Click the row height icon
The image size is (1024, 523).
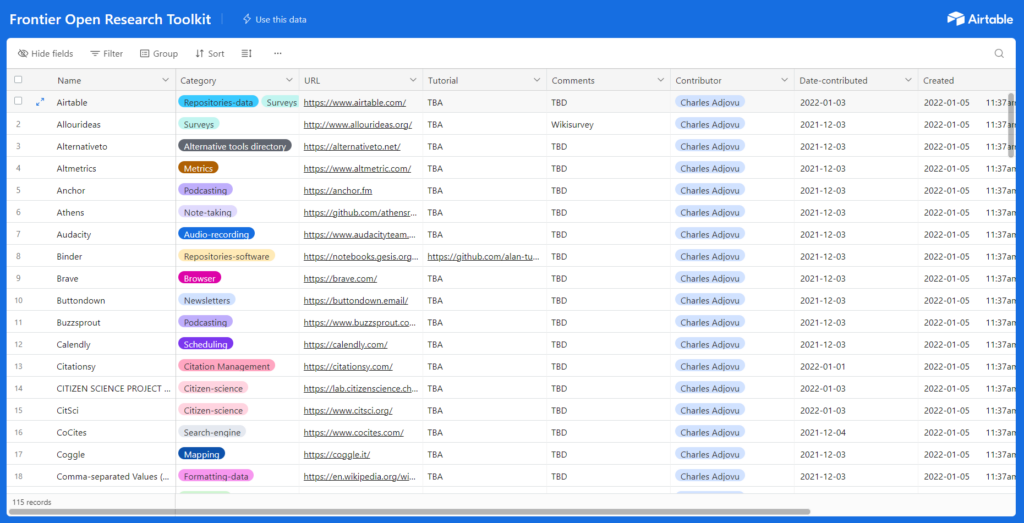(x=246, y=54)
